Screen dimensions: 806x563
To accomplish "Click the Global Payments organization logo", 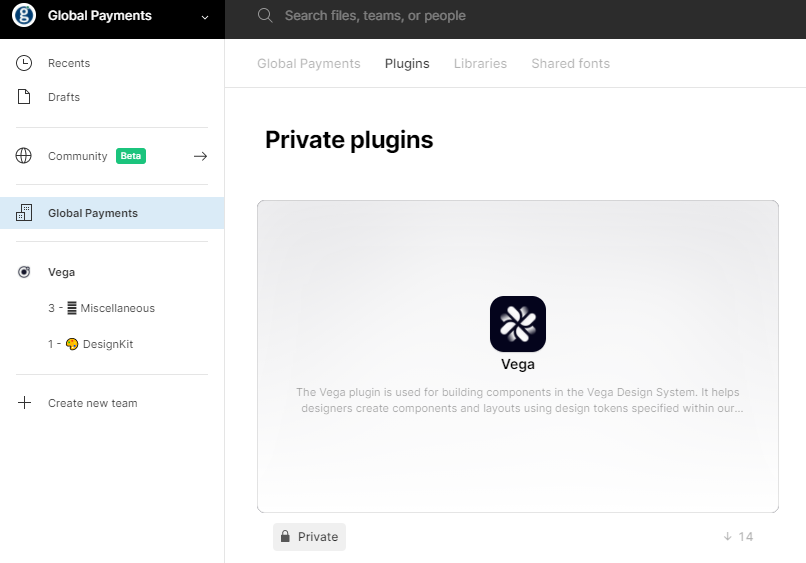I will (24, 15).
